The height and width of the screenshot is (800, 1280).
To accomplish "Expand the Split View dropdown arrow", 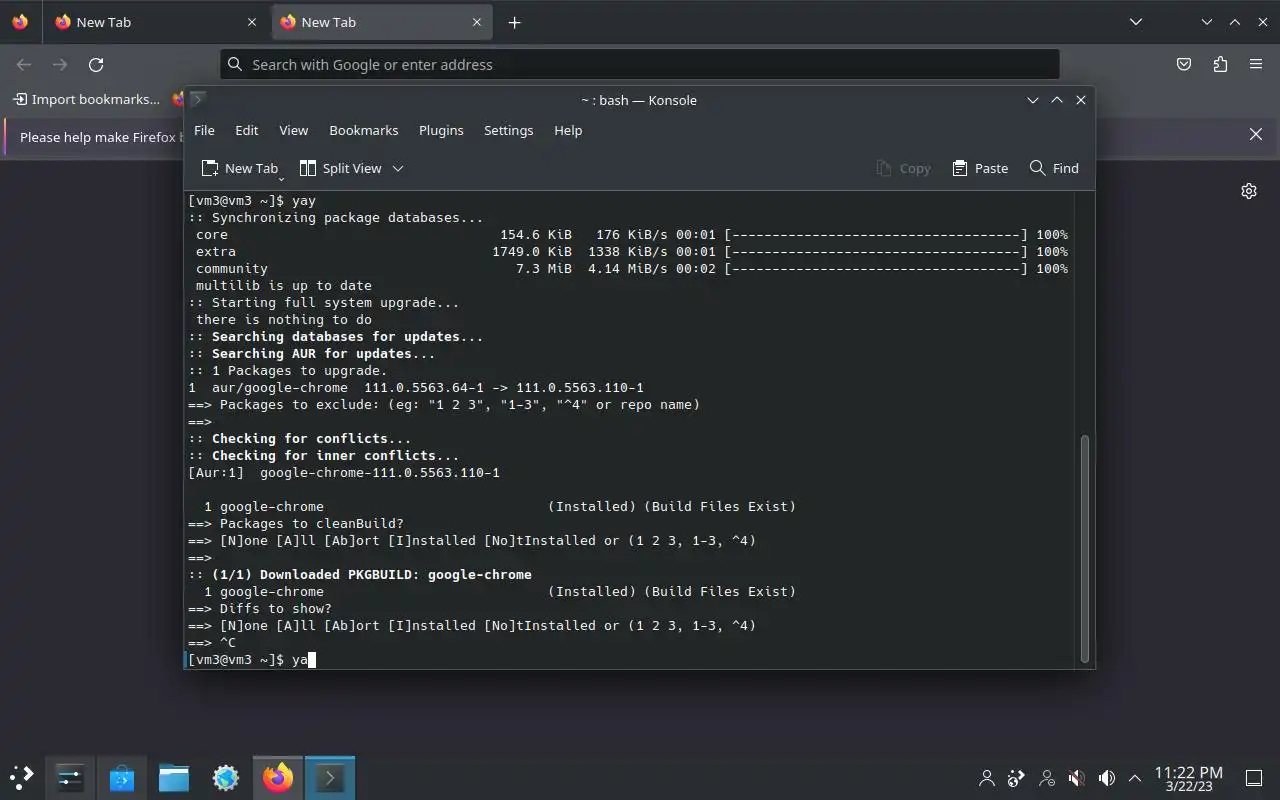I will [398, 168].
